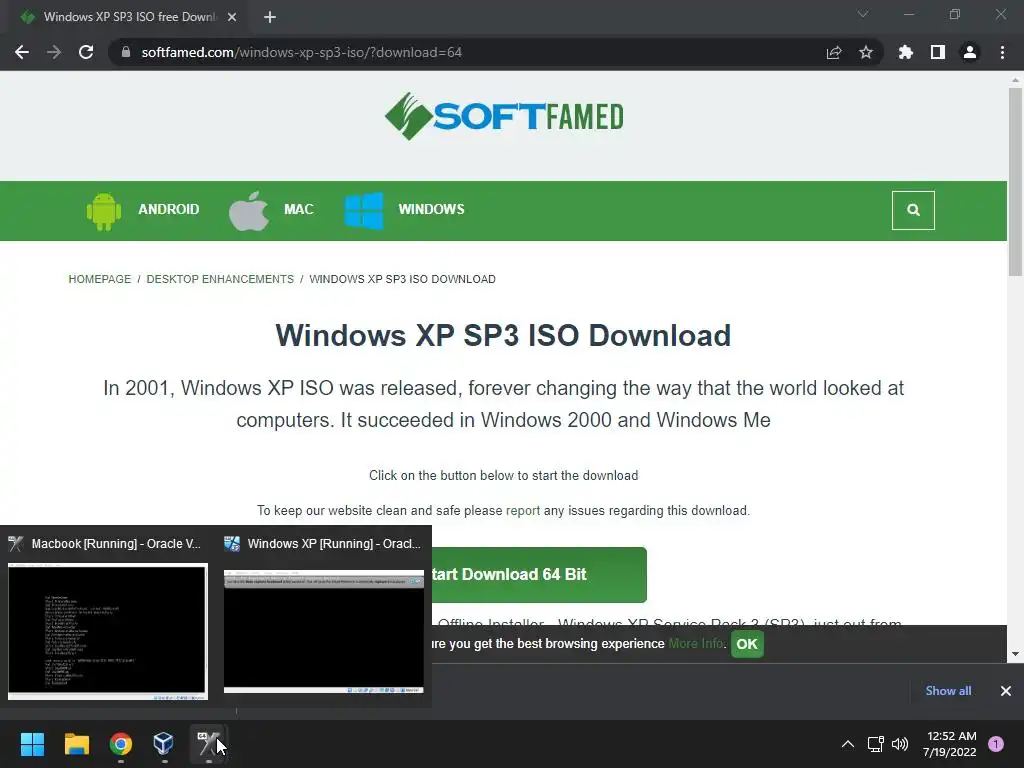Viewport: 1024px width, 768px height.
Task: Click the Macbook [Running] preview title
Action: pyautogui.click(x=116, y=543)
